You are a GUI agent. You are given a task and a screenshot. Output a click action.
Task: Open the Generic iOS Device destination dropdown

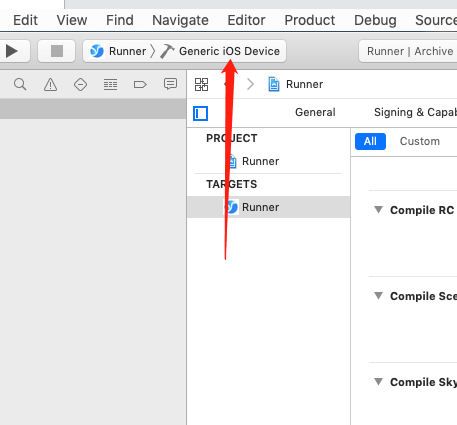(229, 51)
